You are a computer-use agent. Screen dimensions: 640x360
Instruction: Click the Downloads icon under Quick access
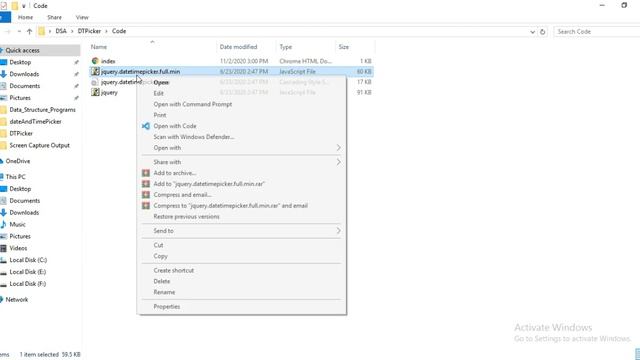4,74
